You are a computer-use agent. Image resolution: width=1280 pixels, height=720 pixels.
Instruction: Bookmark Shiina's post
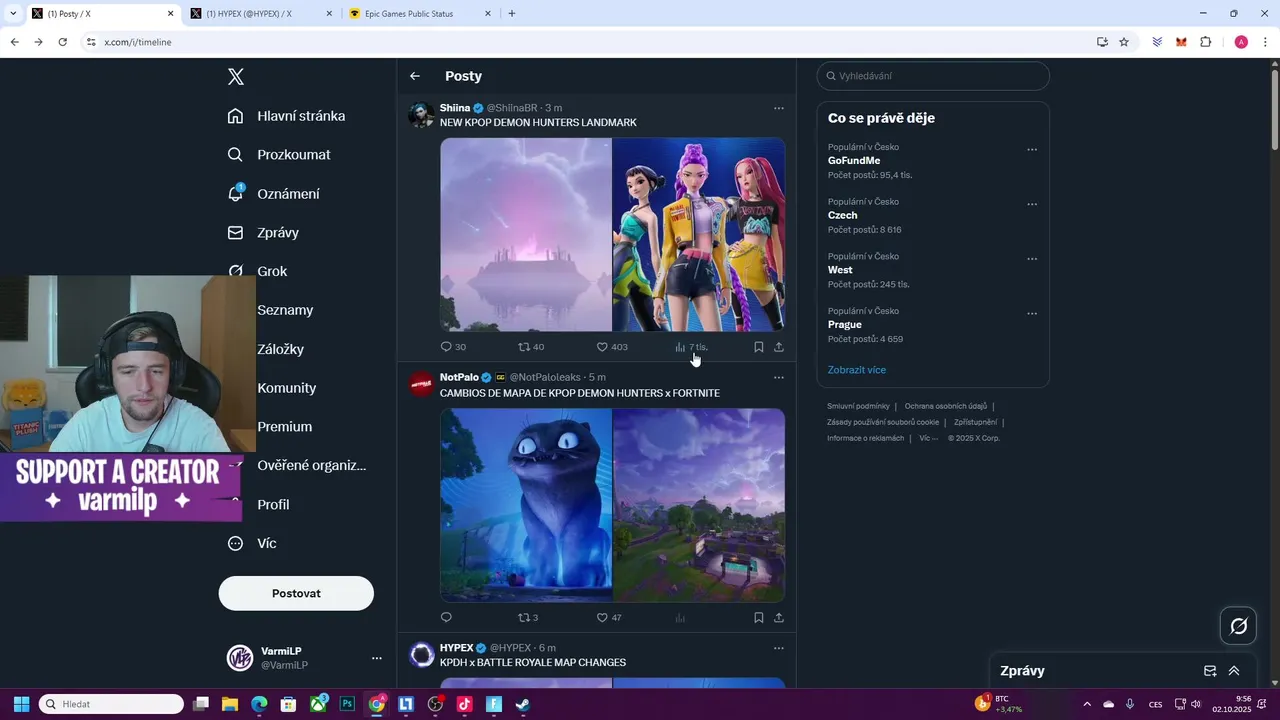pyautogui.click(x=758, y=347)
